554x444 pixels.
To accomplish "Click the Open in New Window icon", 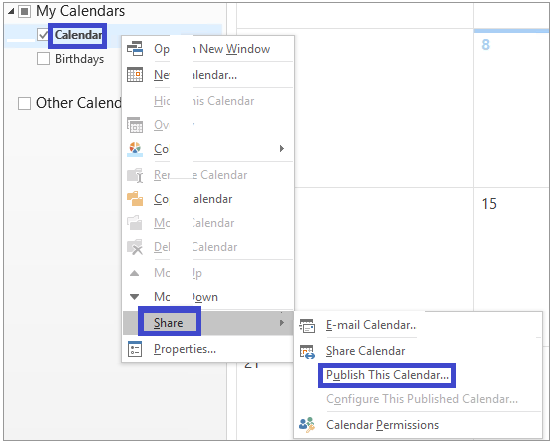I will point(135,49).
